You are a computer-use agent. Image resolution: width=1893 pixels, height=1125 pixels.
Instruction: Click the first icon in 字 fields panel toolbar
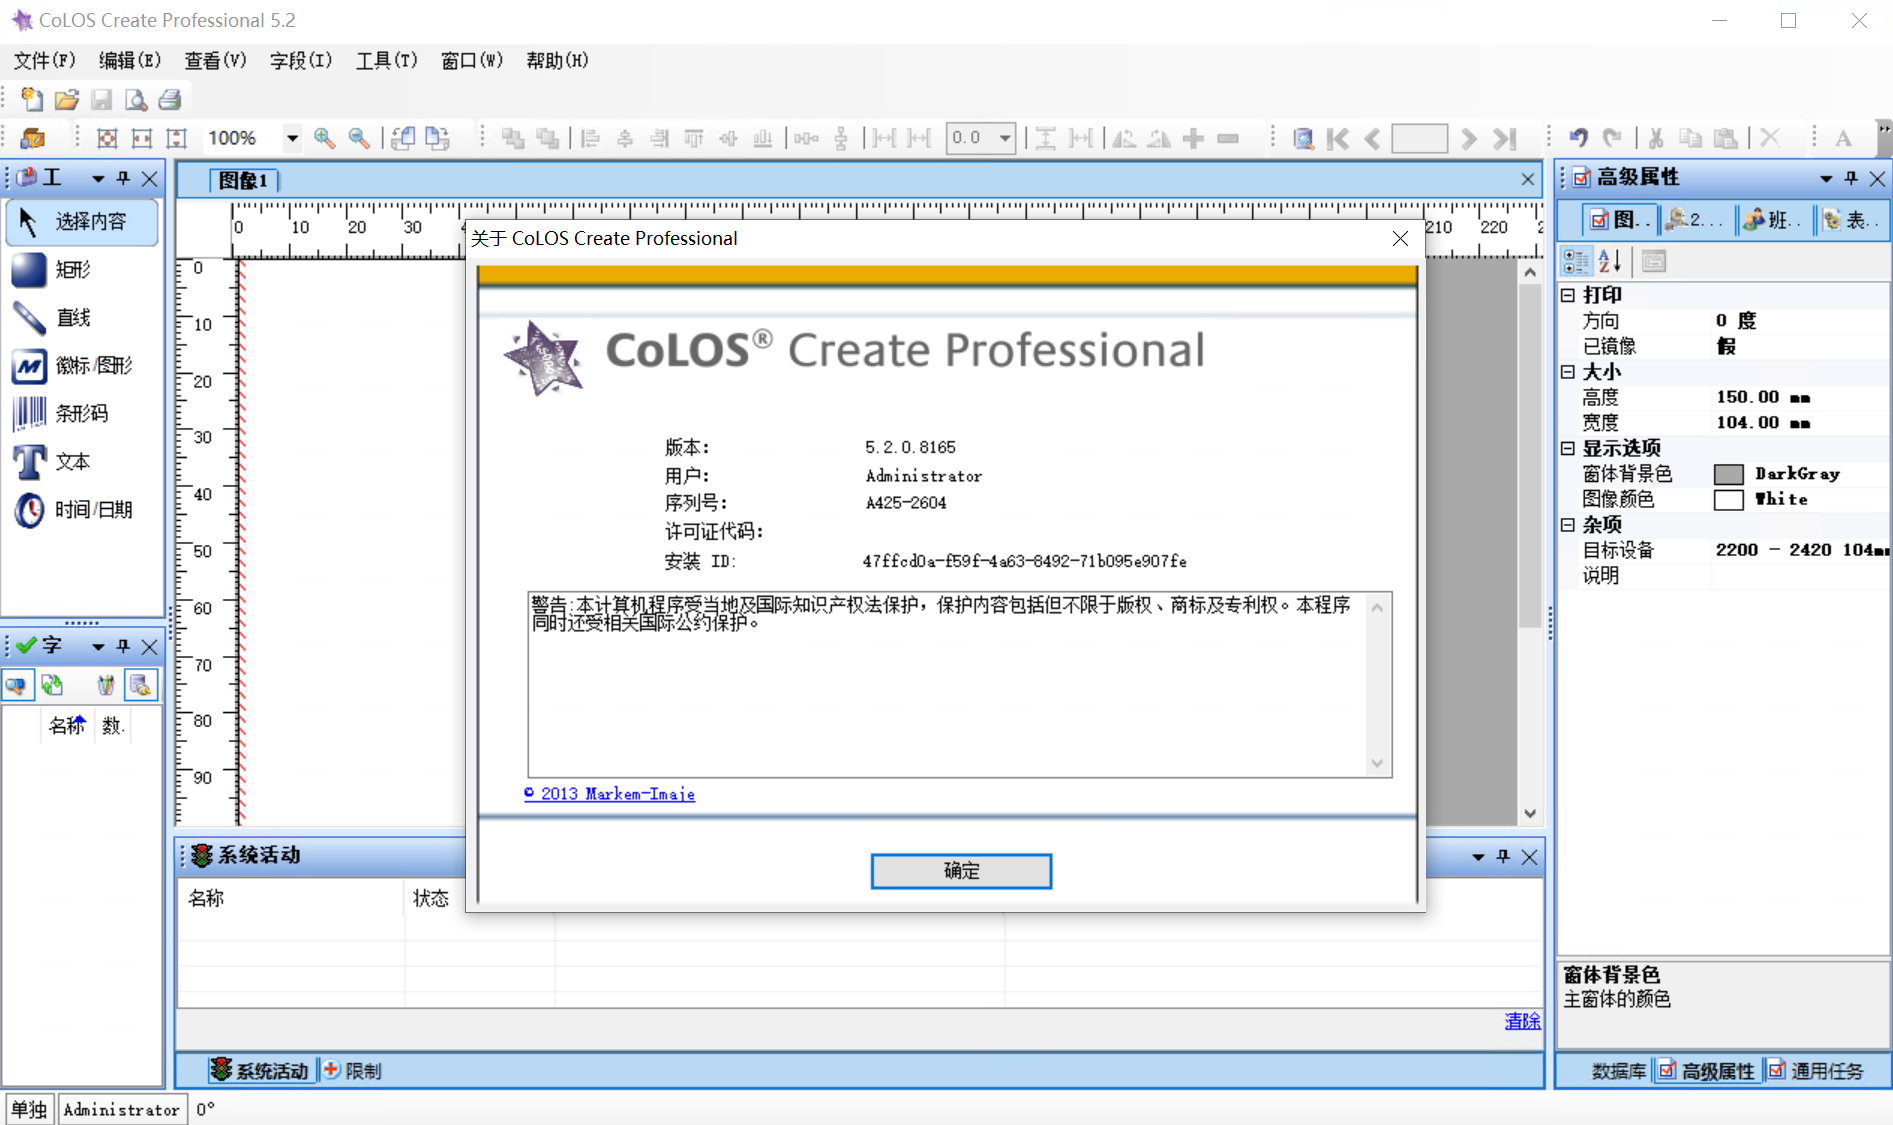(x=17, y=685)
